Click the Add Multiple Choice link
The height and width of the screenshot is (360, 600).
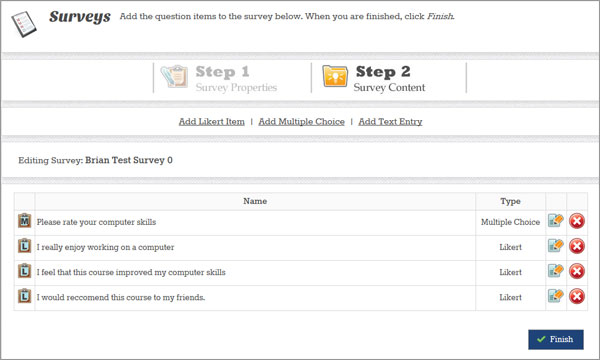[x=302, y=122]
